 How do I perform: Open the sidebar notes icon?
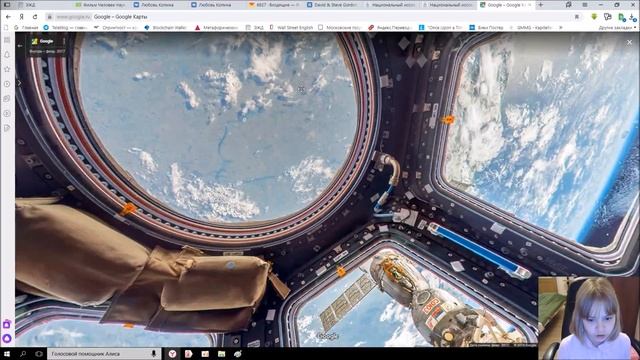[7, 128]
